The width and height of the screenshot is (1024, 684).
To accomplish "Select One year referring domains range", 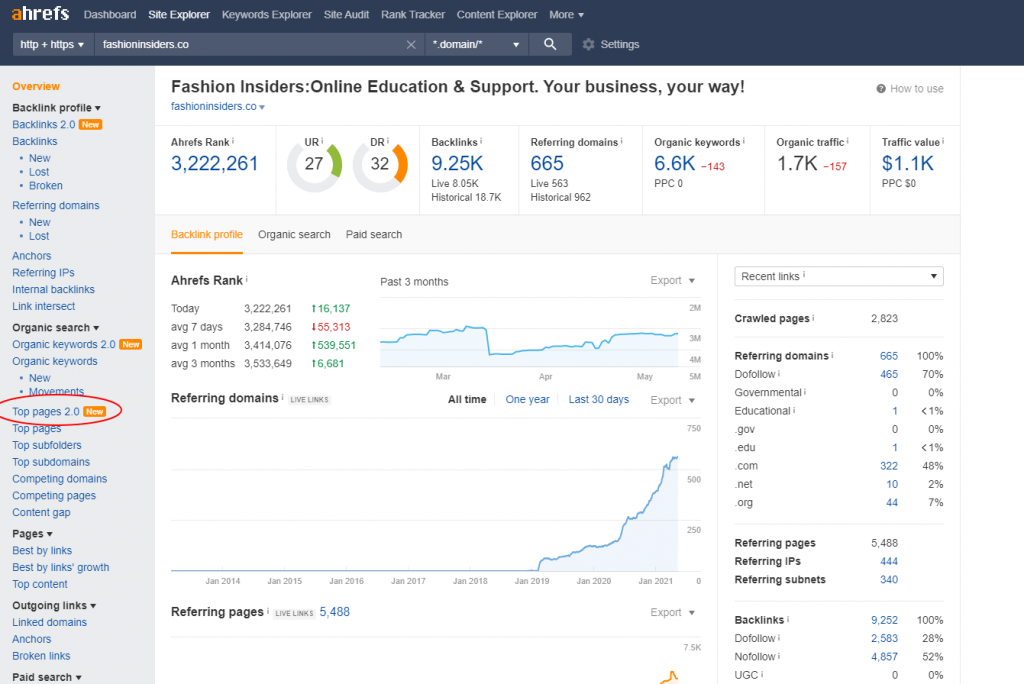I will click(x=527, y=400).
